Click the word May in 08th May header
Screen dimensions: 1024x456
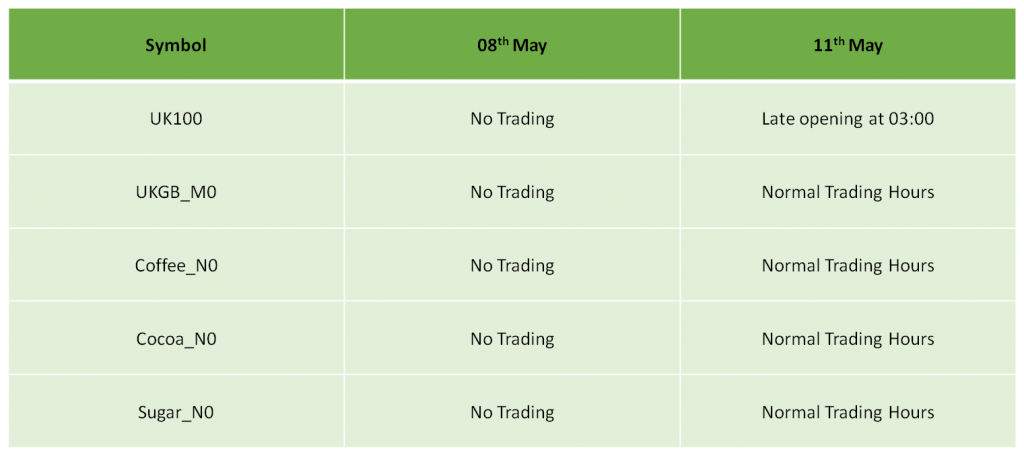pyautogui.click(x=529, y=47)
